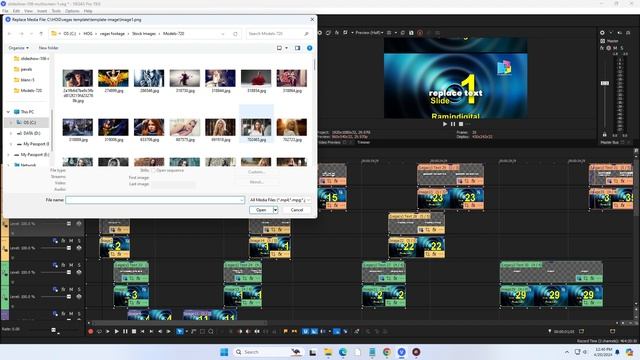Open the view mode dropdown in dialog

click(x=287, y=48)
